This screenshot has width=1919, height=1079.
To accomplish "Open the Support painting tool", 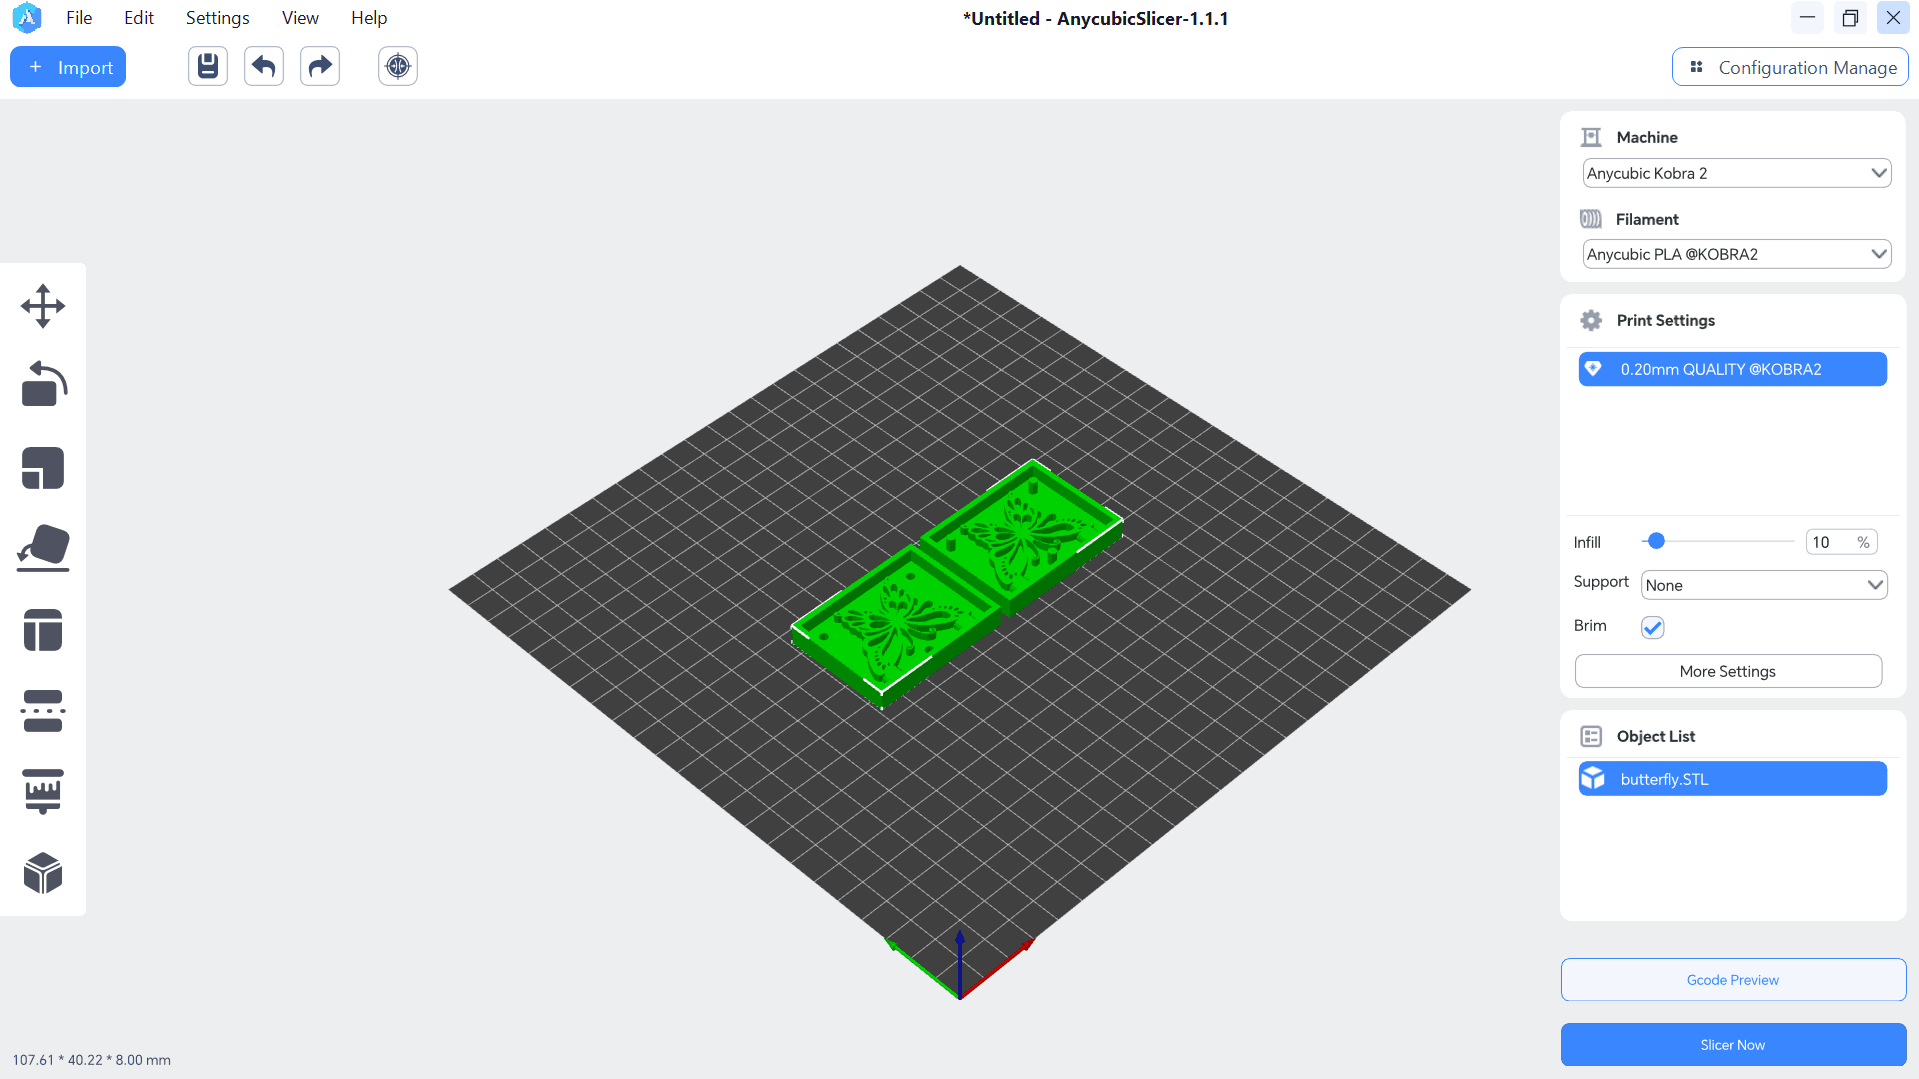I will (43, 792).
